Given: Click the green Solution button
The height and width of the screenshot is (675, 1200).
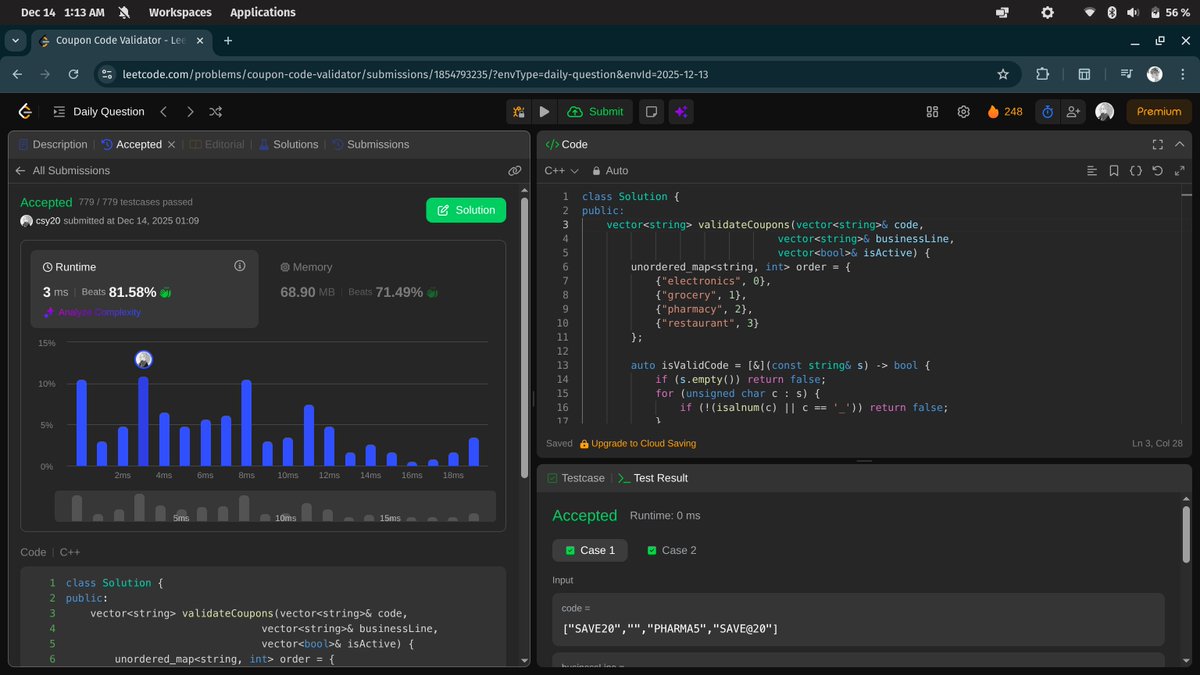Looking at the screenshot, I should [466, 210].
